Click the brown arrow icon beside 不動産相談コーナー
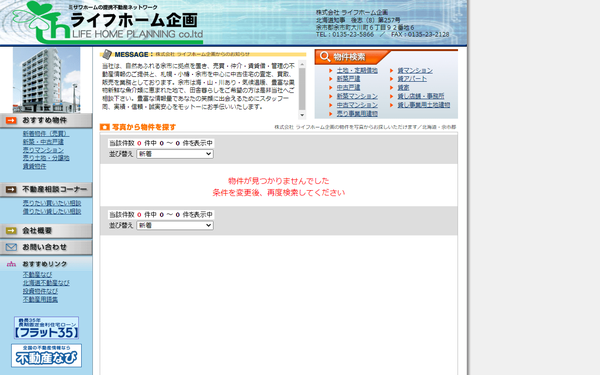 point(11,189)
